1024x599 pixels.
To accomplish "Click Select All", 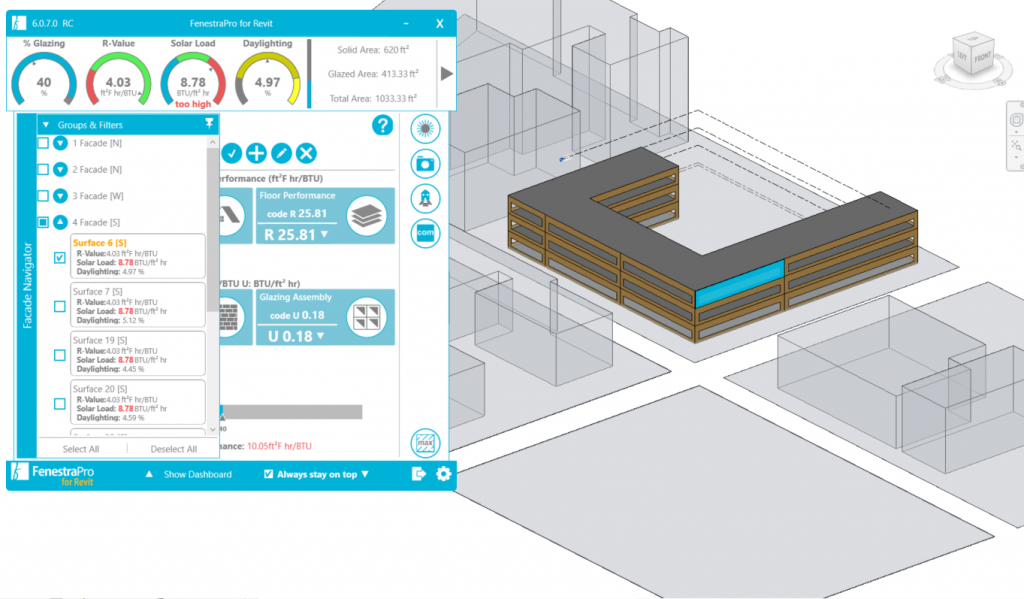I will click(x=81, y=449).
